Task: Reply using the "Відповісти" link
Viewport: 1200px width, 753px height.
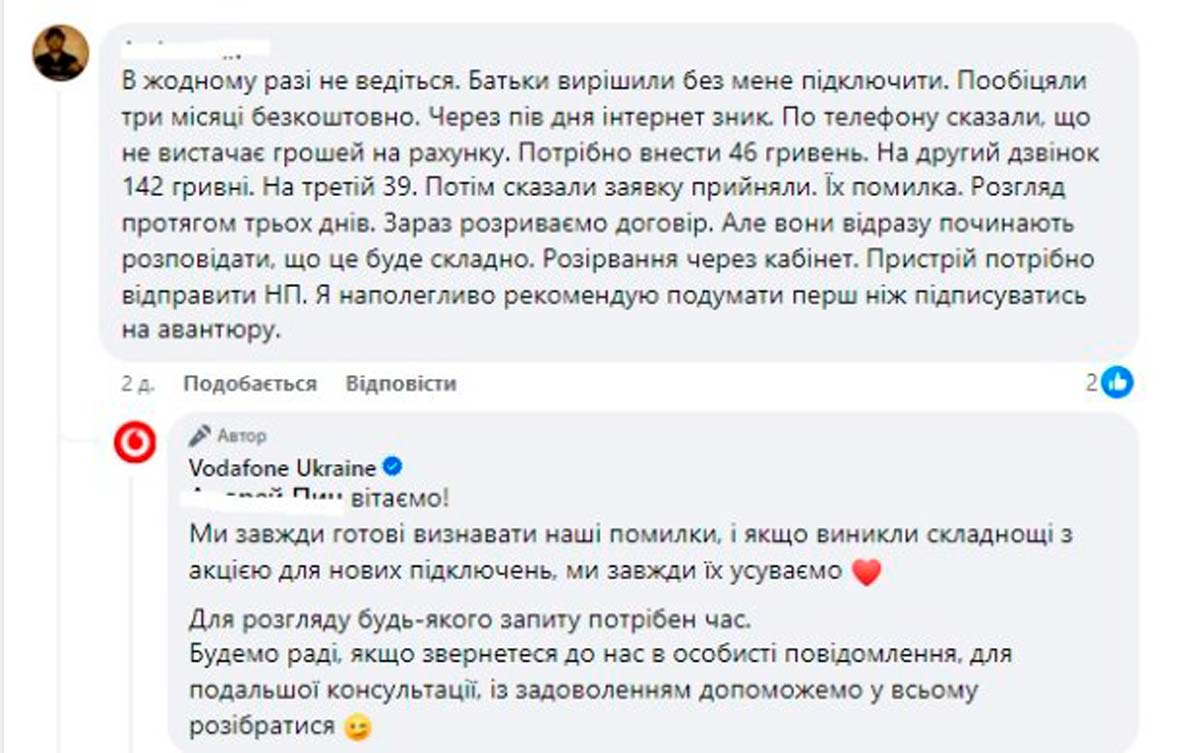Action: (400, 384)
